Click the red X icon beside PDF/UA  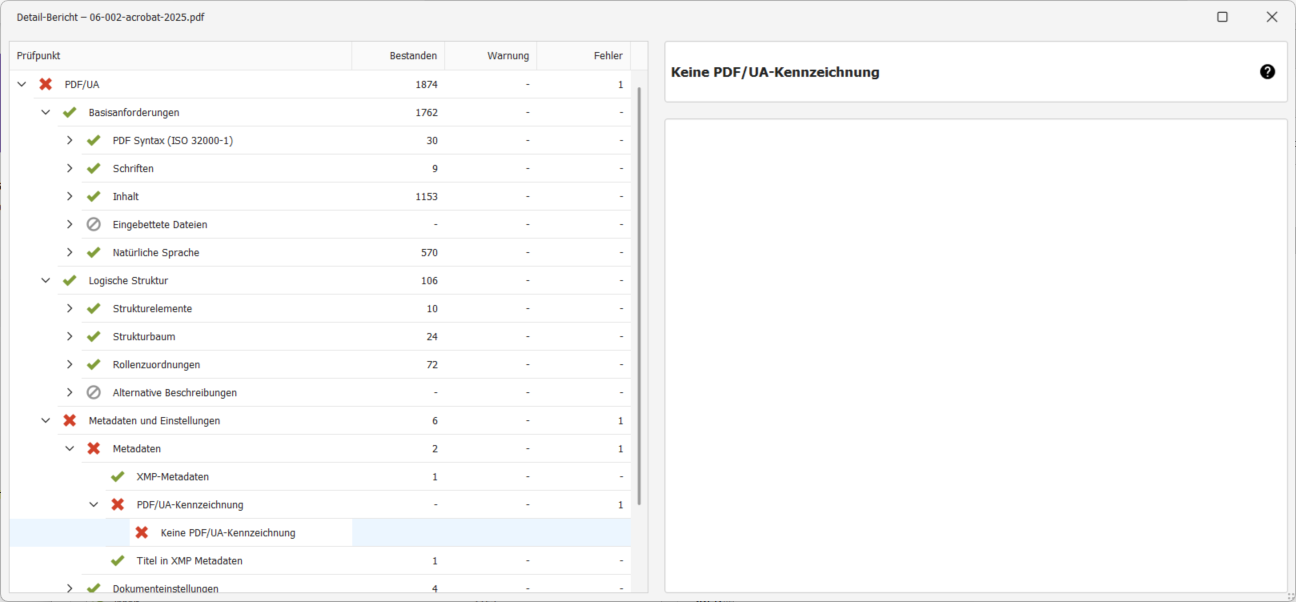pyautogui.click(x=46, y=85)
